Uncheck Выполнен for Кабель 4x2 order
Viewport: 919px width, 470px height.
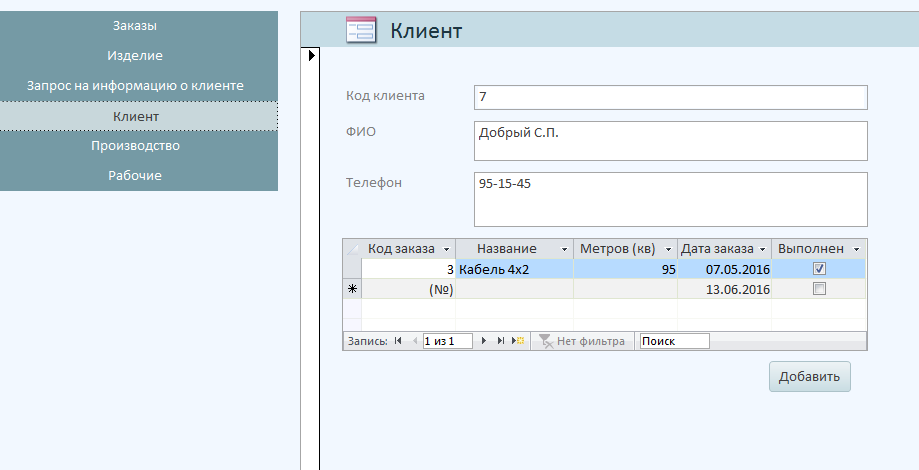[820, 269]
